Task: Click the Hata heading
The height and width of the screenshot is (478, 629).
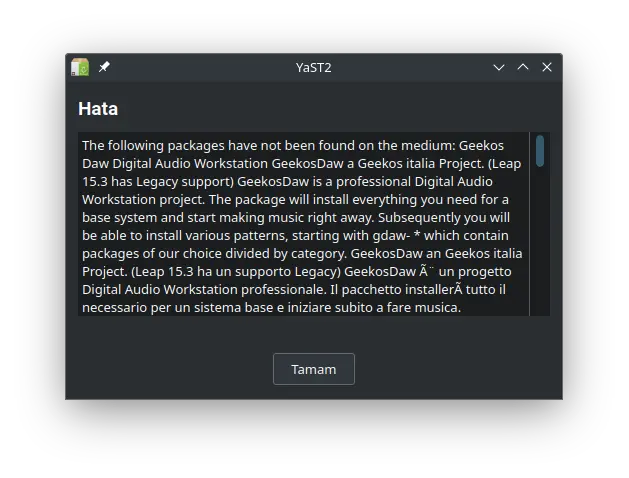Action: click(x=98, y=109)
